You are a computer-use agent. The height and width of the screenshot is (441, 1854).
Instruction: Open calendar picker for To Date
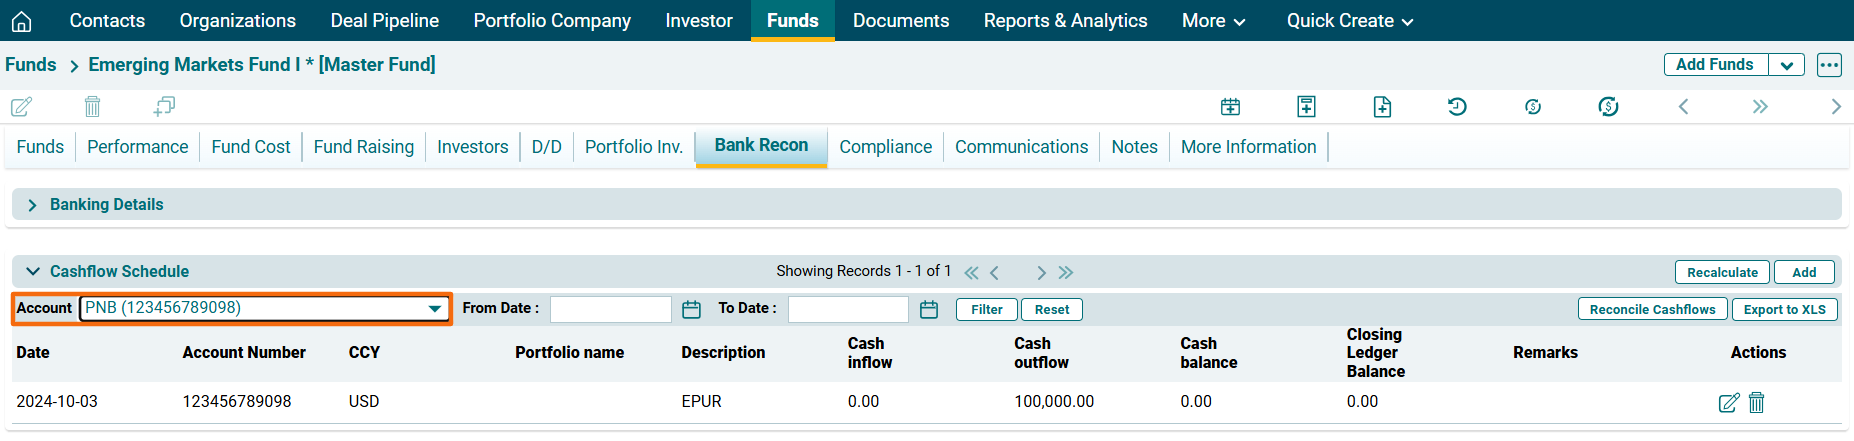tap(929, 310)
